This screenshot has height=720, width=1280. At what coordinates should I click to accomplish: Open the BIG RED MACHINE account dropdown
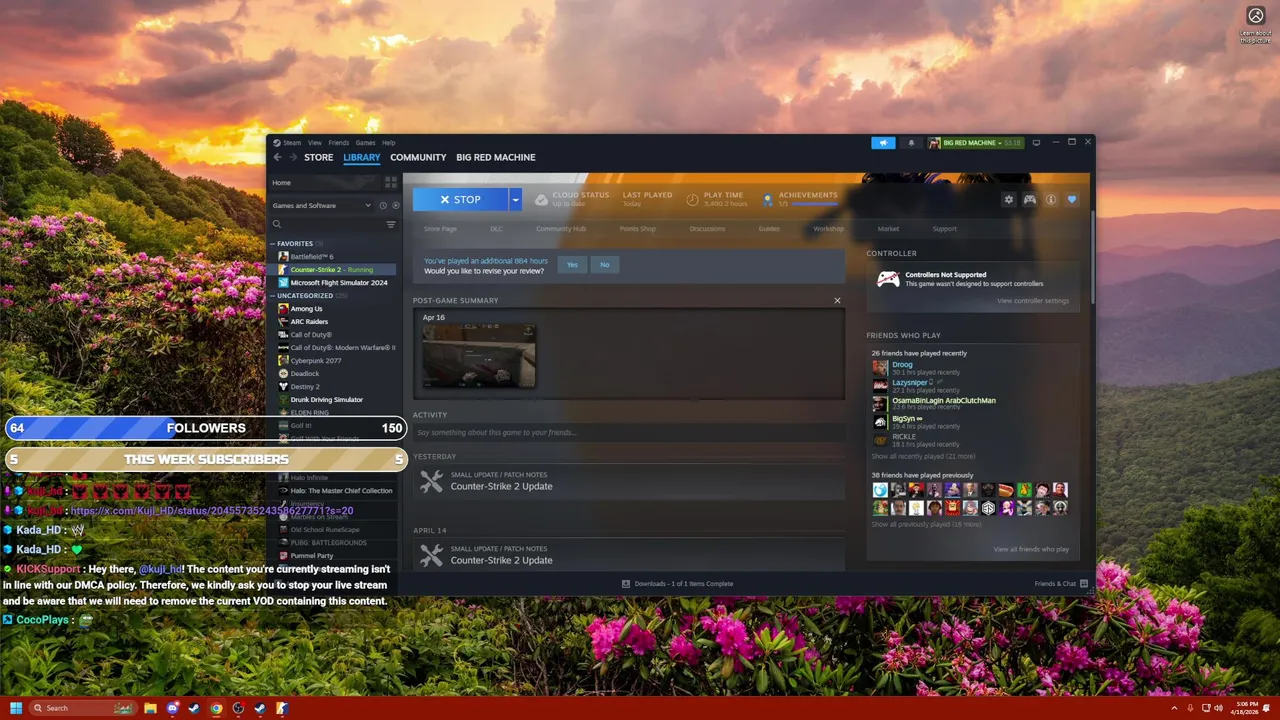point(975,143)
